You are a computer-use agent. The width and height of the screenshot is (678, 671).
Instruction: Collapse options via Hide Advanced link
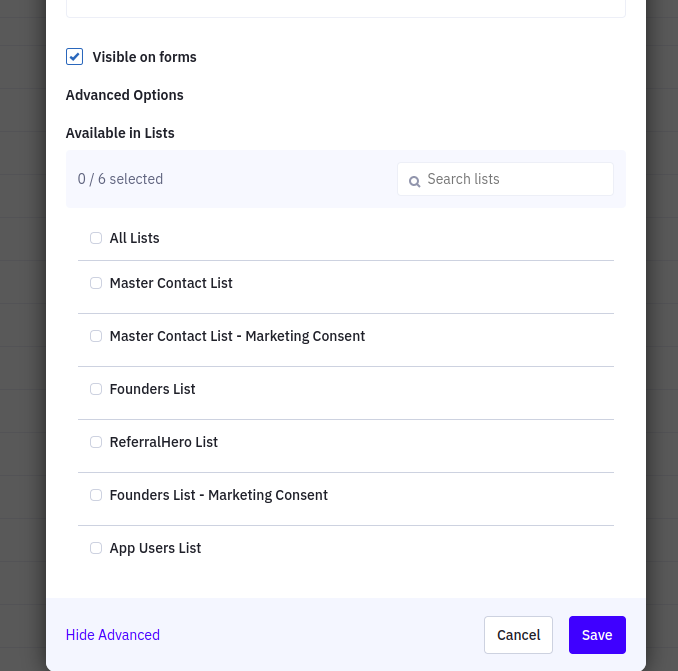pyautogui.click(x=113, y=635)
